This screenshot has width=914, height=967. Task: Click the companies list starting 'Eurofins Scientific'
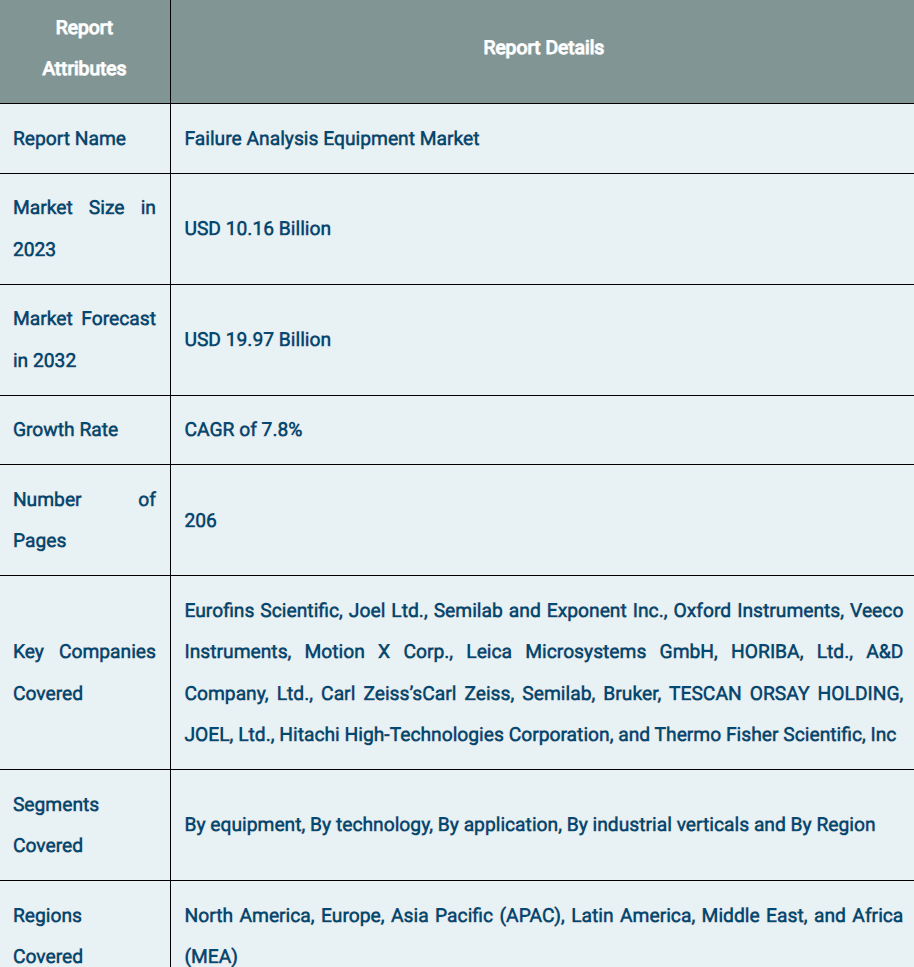543,672
